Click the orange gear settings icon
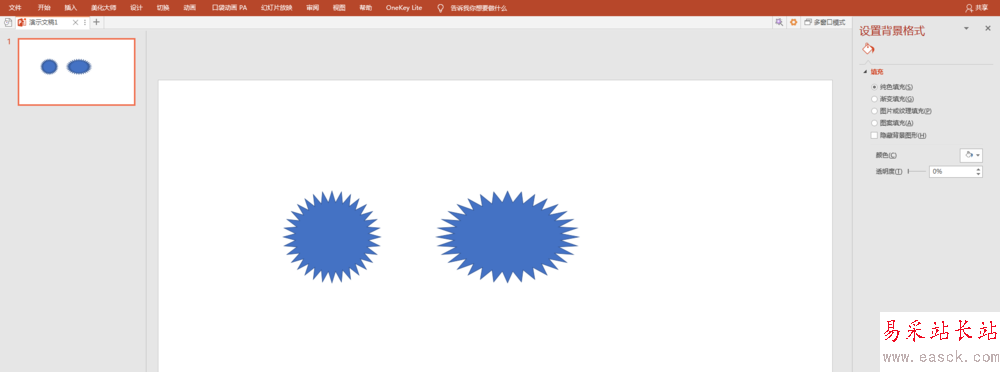 pyautogui.click(x=793, y=22)
